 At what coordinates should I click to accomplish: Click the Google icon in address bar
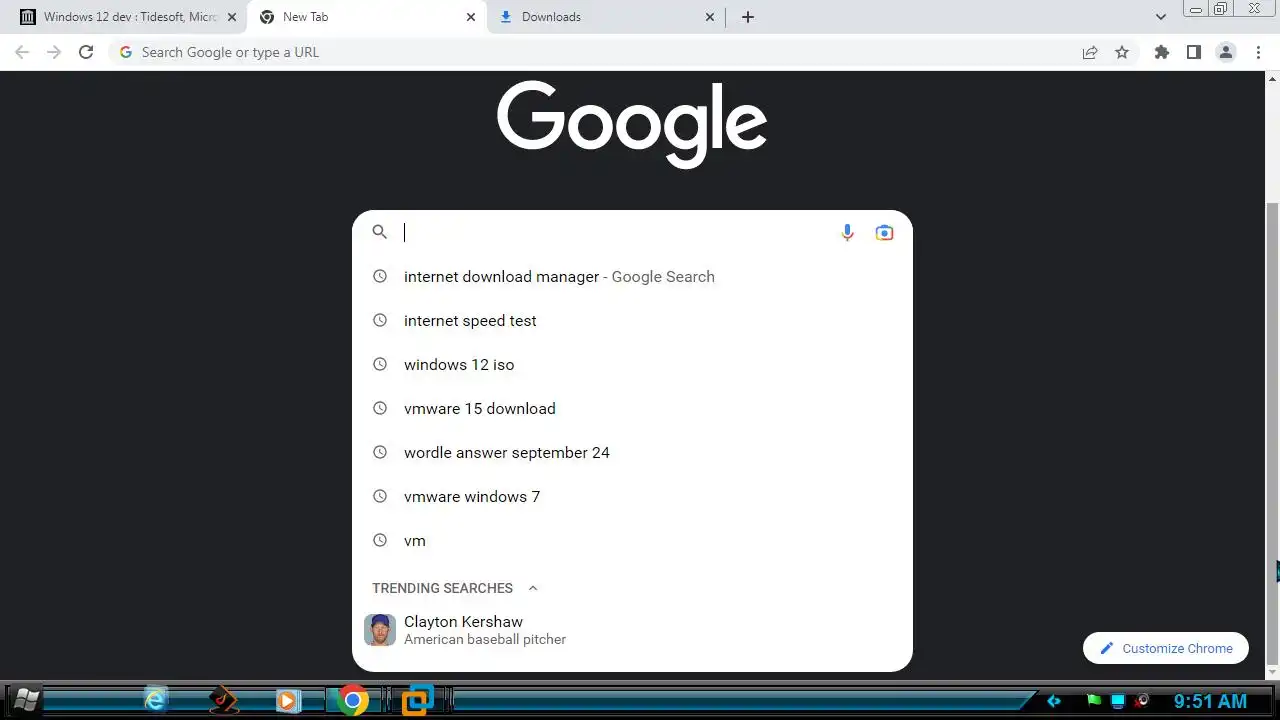[x=125, y=52]
